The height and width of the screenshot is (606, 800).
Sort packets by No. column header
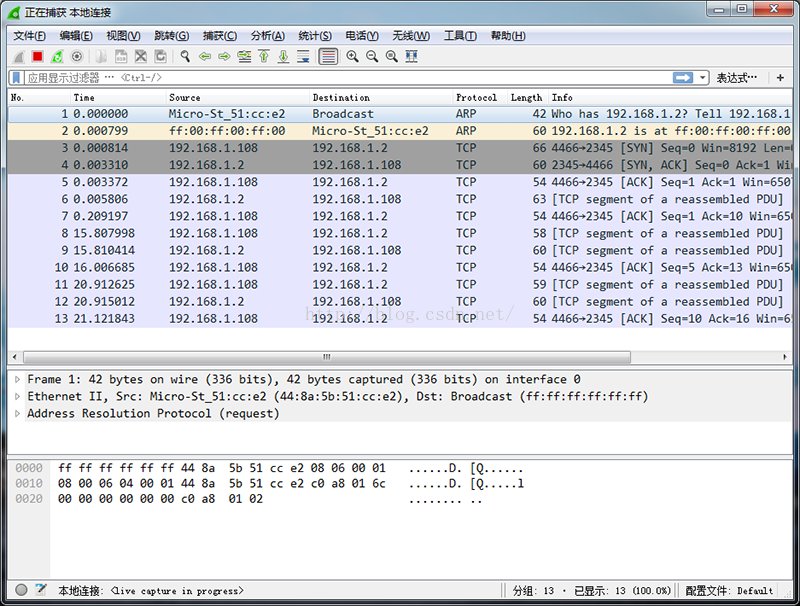[x=39, y=97]
